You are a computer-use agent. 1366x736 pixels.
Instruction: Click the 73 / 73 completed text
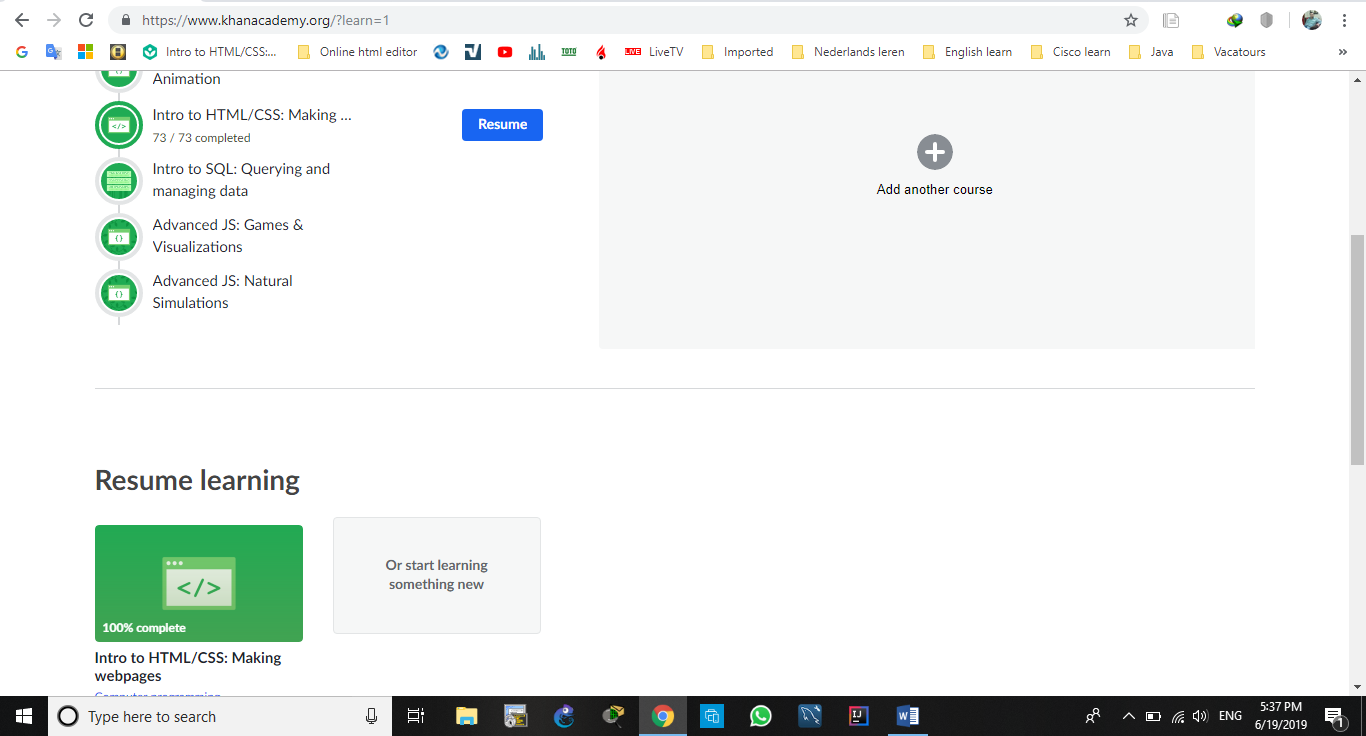tap(202, 138)
